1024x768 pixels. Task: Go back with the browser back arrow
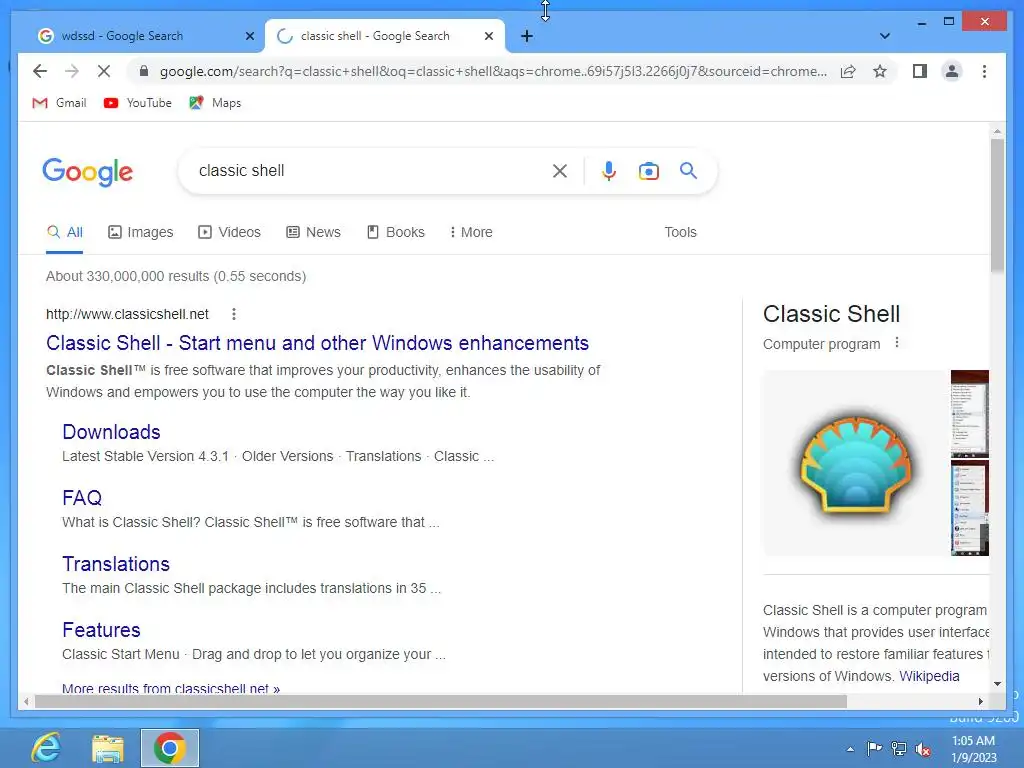[x=40, y=71]
